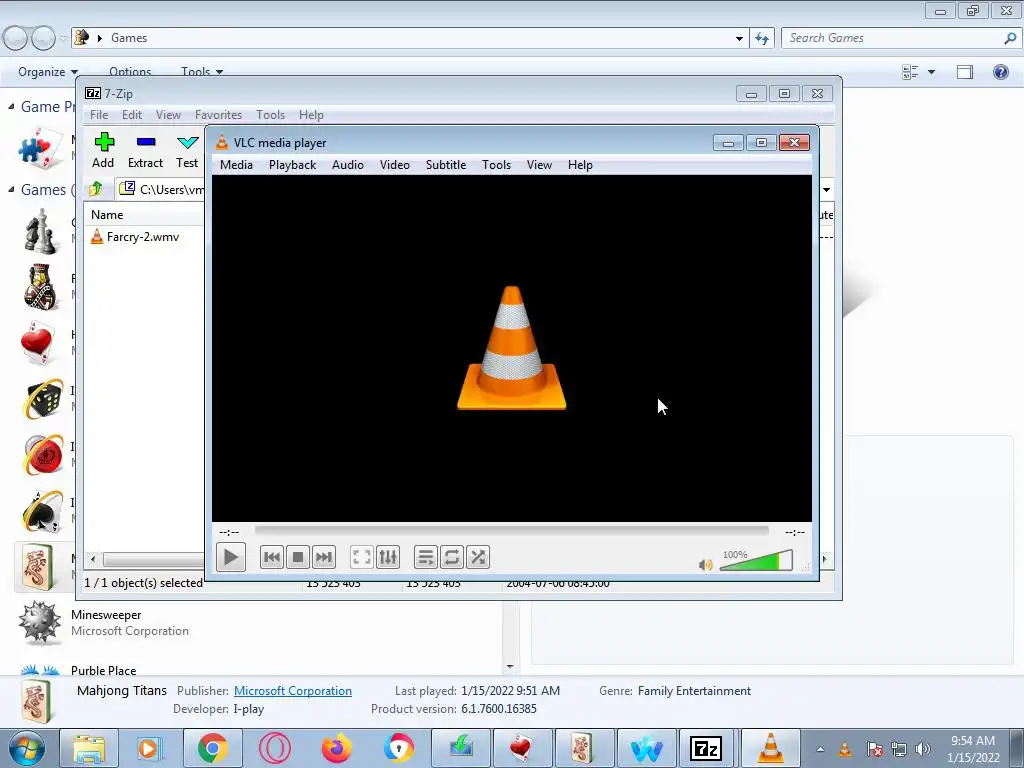Click the 7-Zip Test button
1024x768 pixels.
point(187,151)
